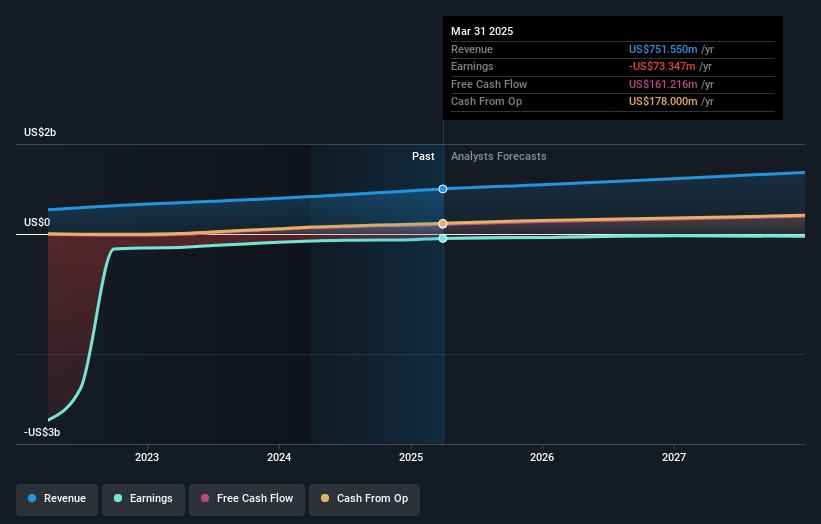Click the Cash From Op label in tooltip
The image size is (821, 524).
click(x=486, y=102)
